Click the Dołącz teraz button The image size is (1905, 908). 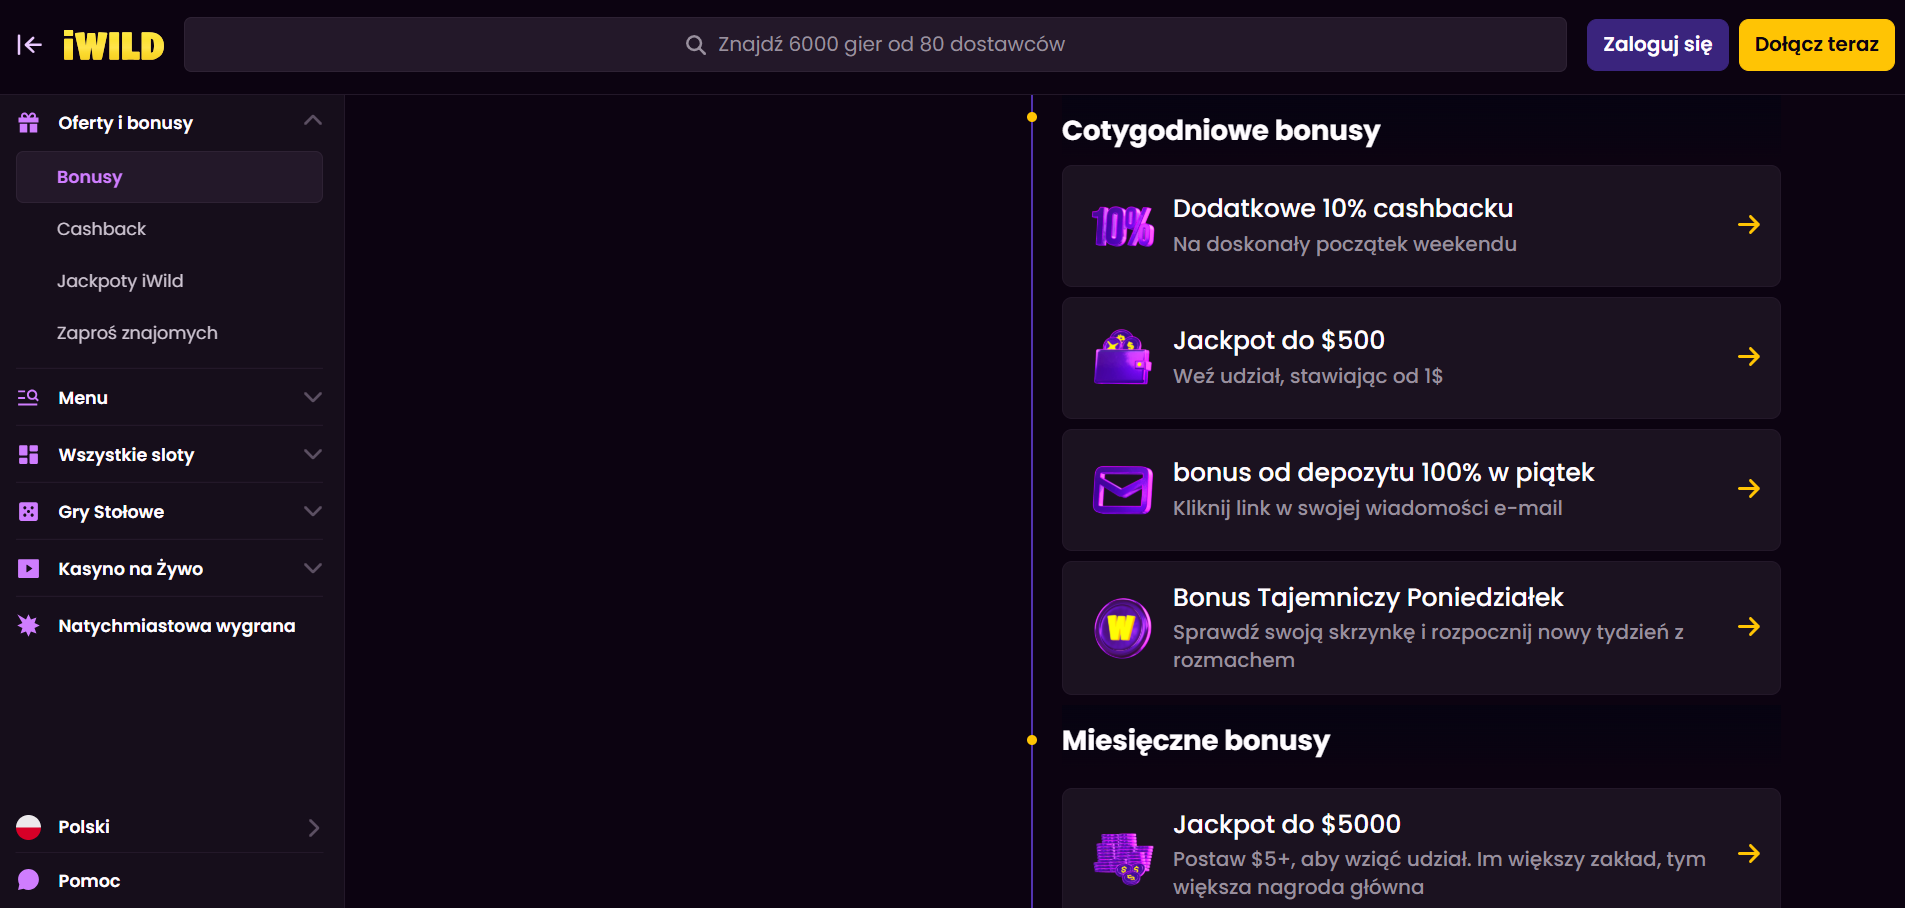tap(1816, 45)
